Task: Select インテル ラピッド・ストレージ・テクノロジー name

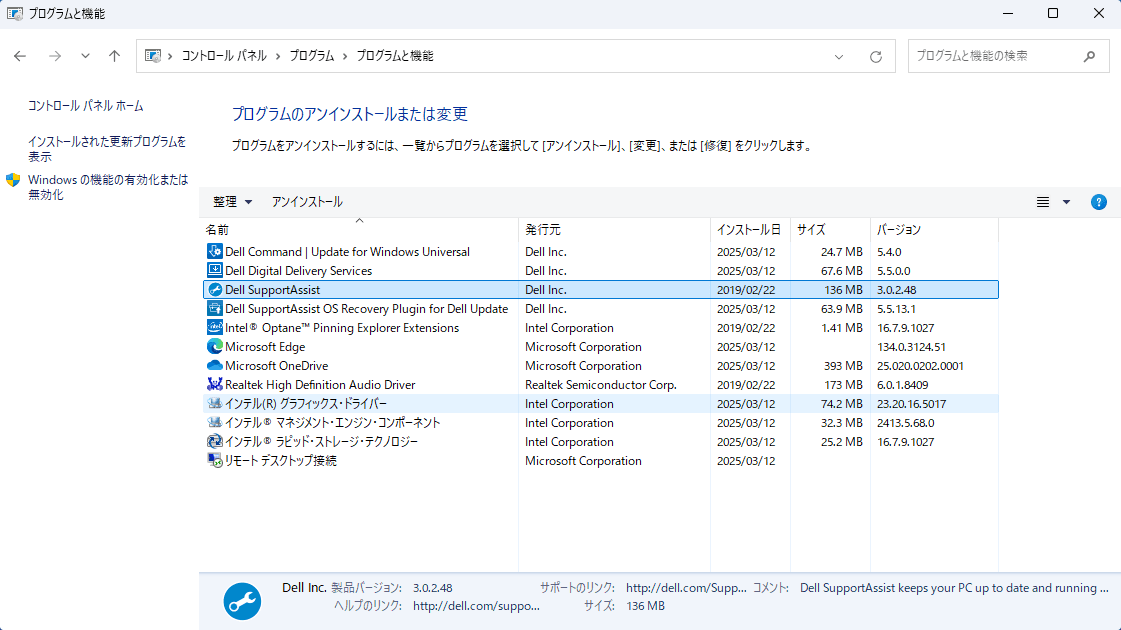Action: pos(322,441)
